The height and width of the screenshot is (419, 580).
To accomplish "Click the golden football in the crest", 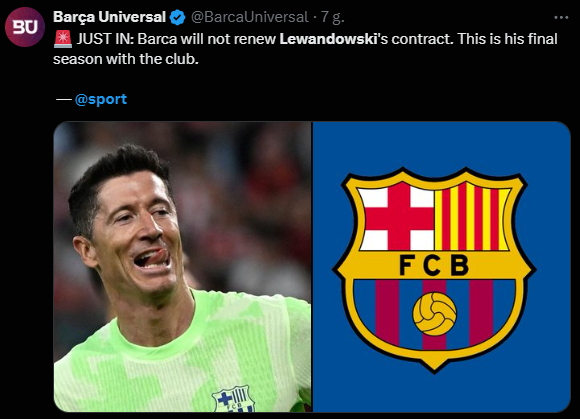I will pyautogui.click(x=435, y=314).
